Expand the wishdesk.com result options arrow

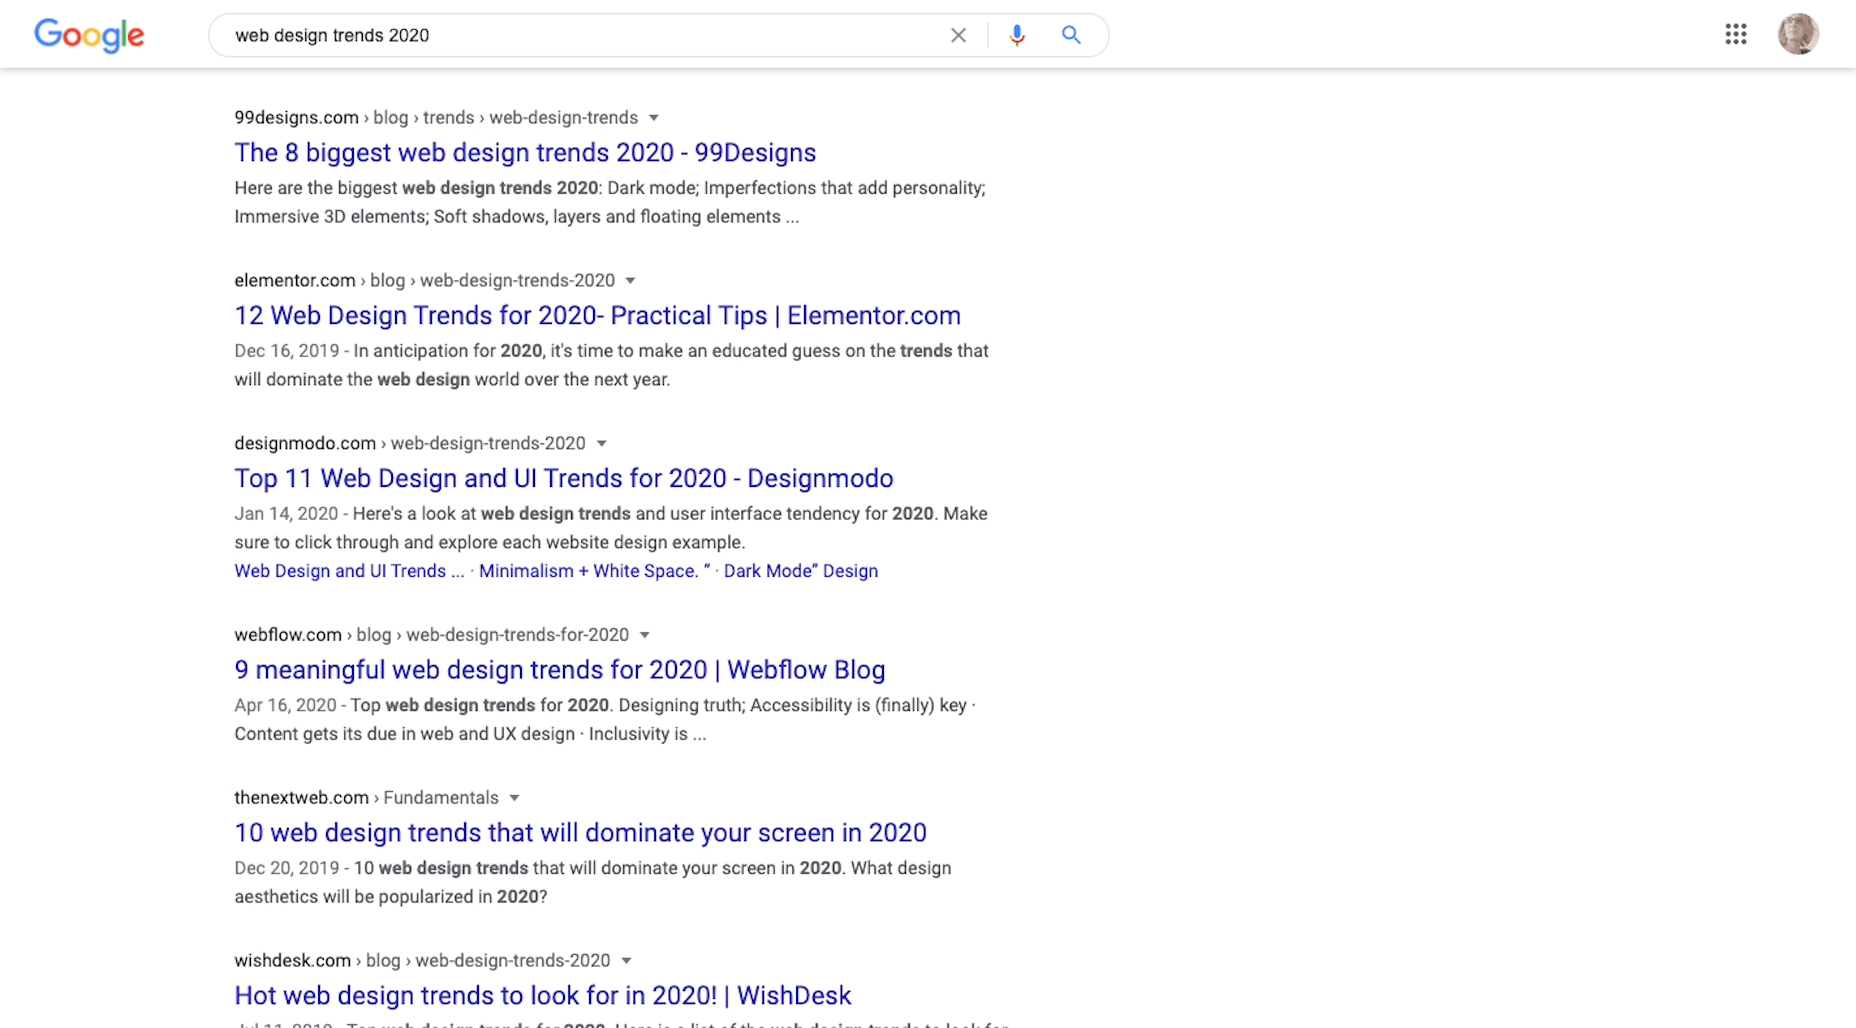(627, 961)
